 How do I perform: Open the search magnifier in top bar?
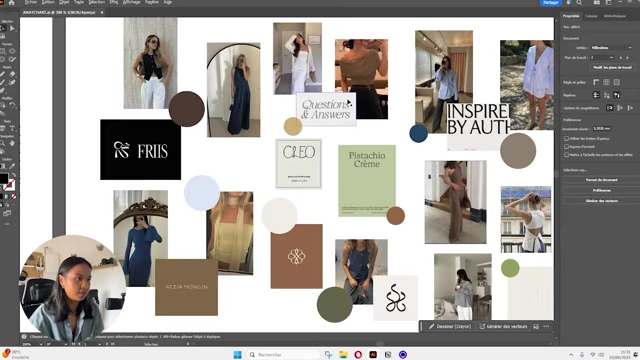click(579, 2)
